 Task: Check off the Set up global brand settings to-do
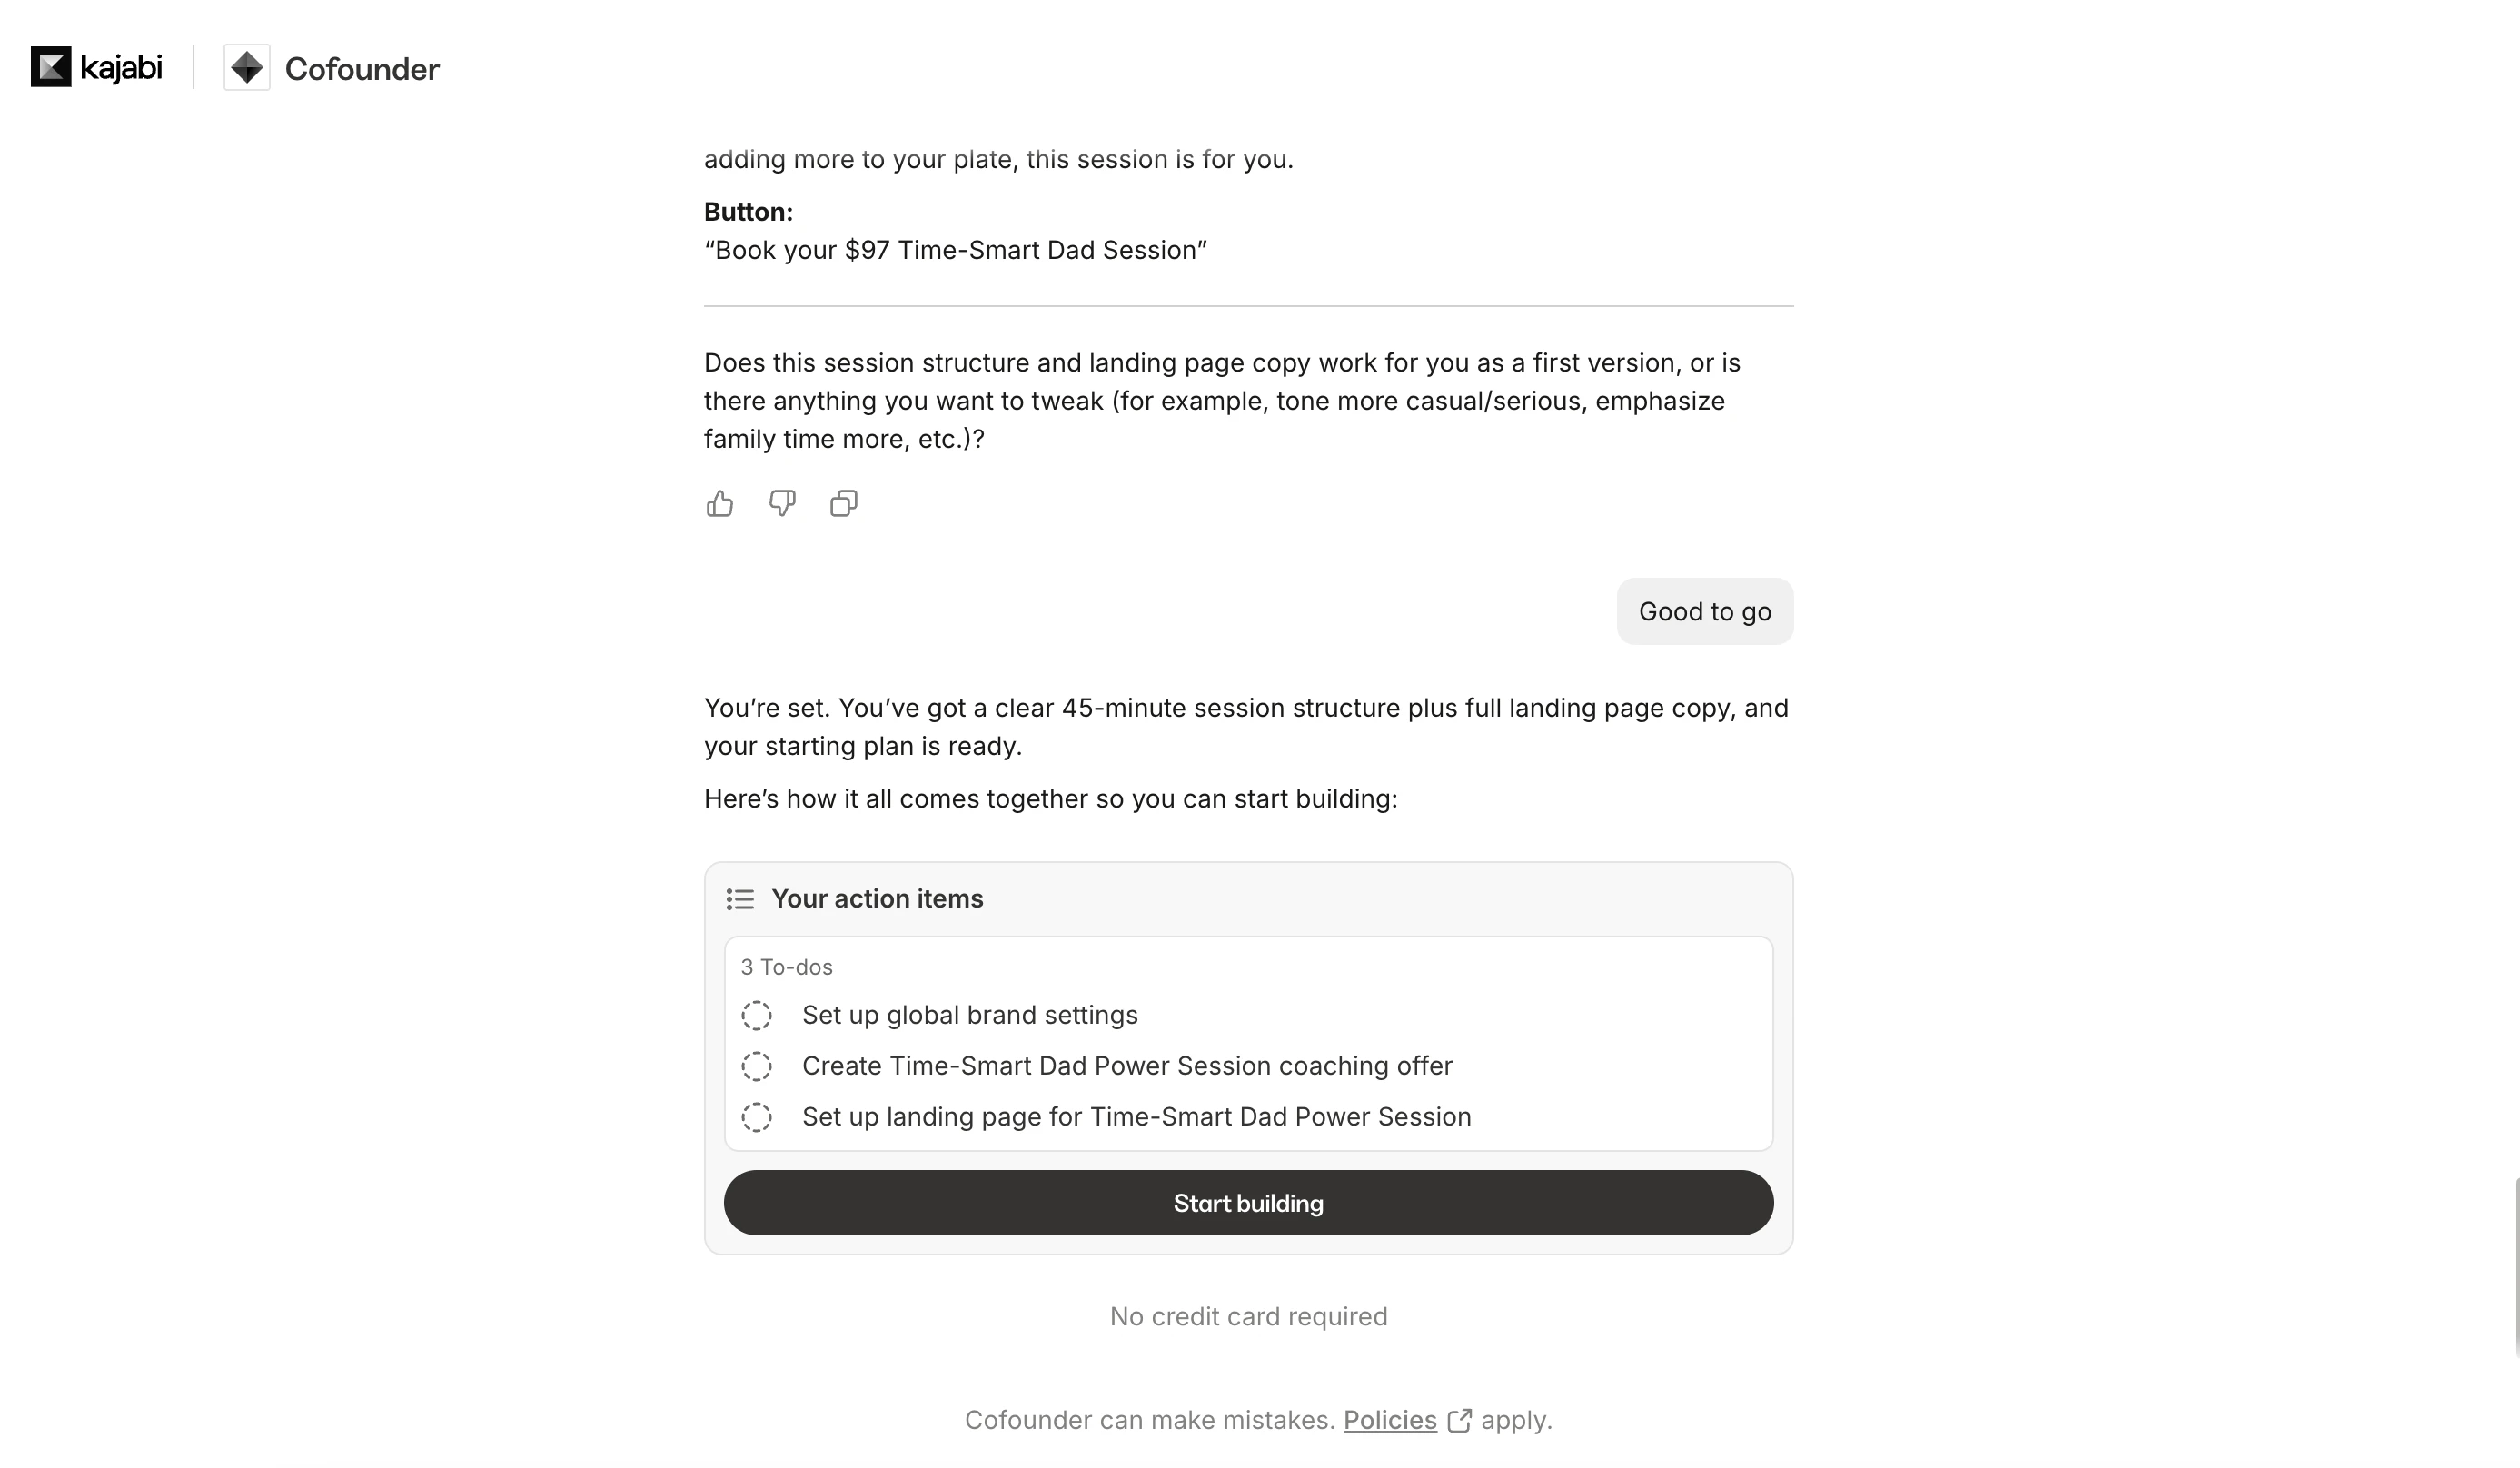tap(757, 1015)
